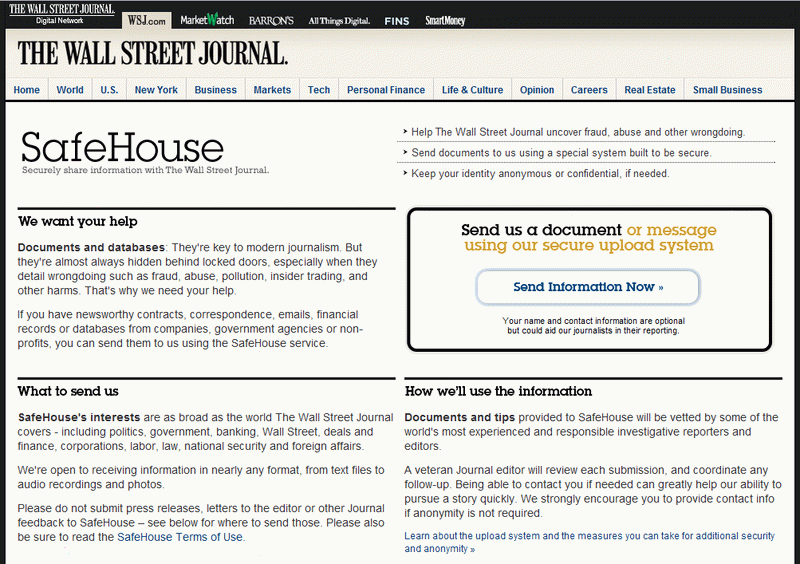800x564 pixels.
Task: Open the 'Learn about the upload system' link
Action: click(x=589, y=542)
